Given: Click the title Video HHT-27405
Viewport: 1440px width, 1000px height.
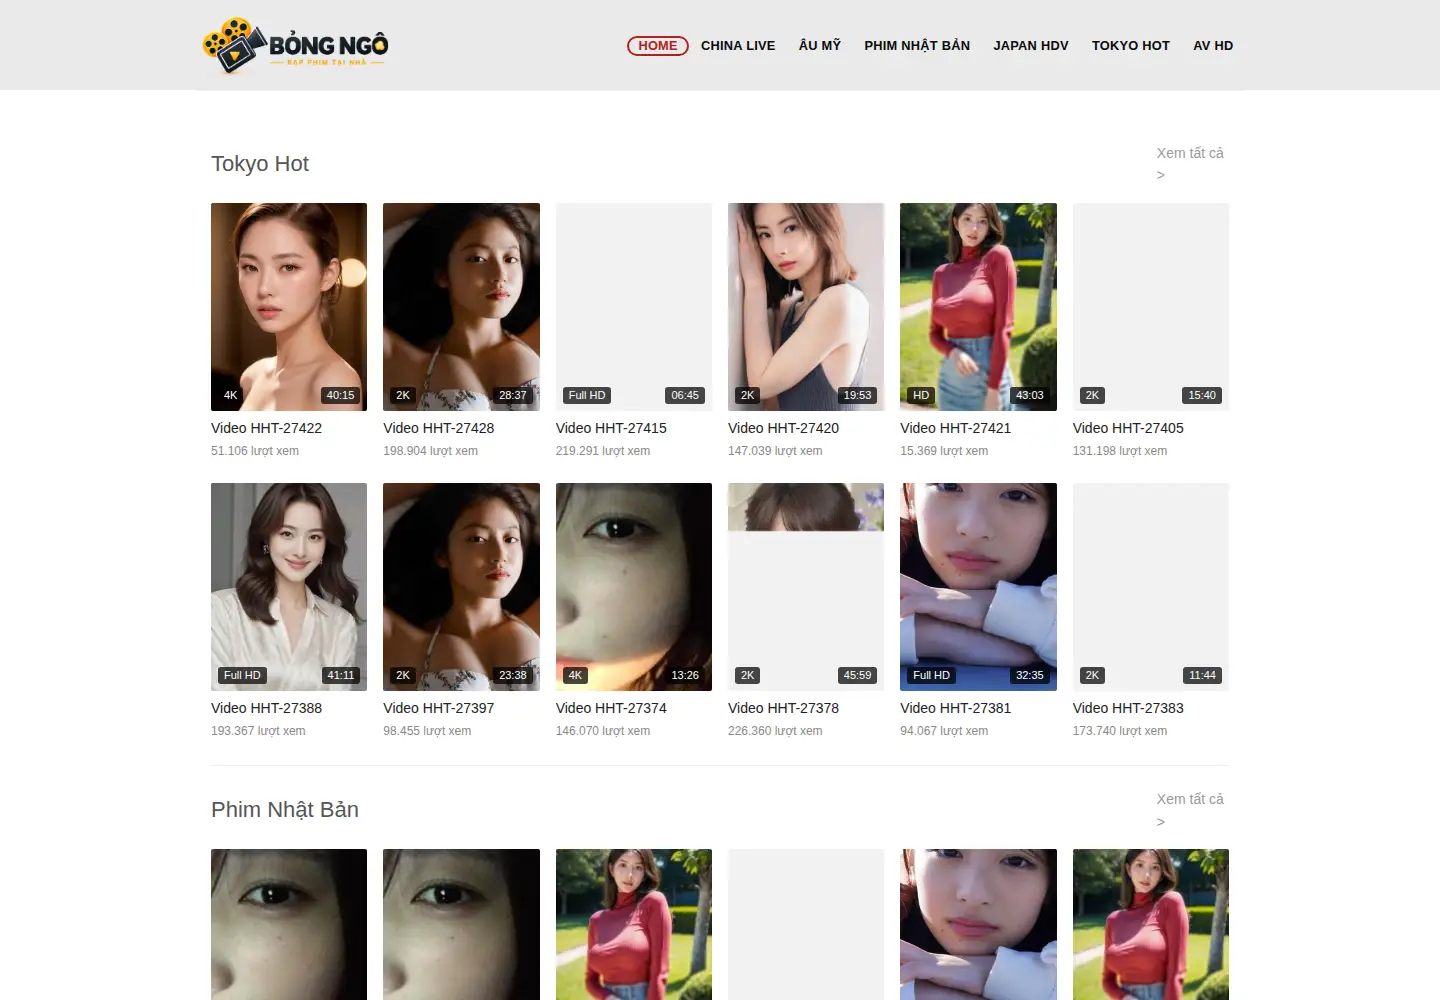Looking at the screenshot, I should pos(1128,428).
